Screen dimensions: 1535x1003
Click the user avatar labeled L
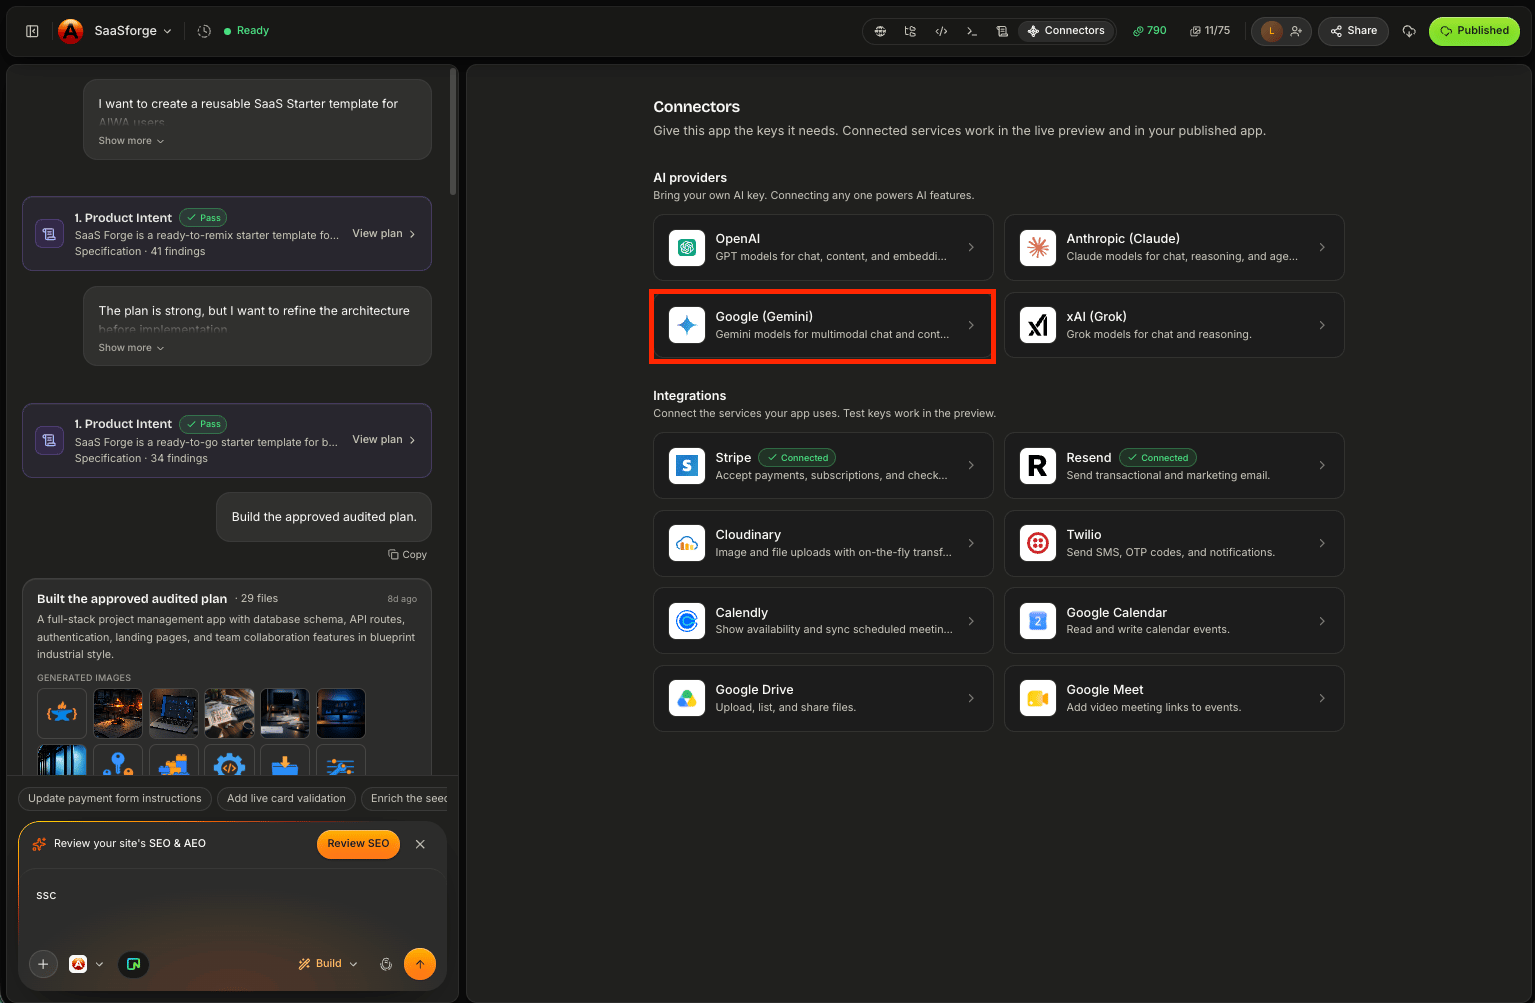click(x=1271, y=31)
